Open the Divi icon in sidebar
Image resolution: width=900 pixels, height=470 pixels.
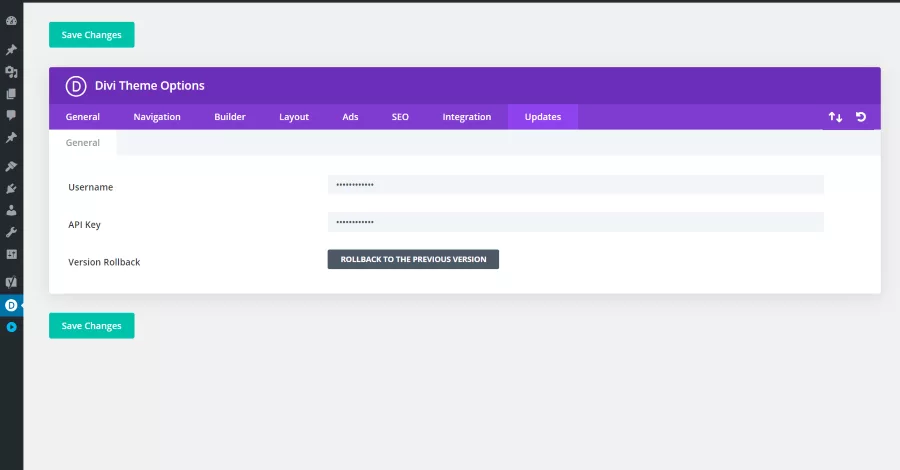(x=11, y=305)
